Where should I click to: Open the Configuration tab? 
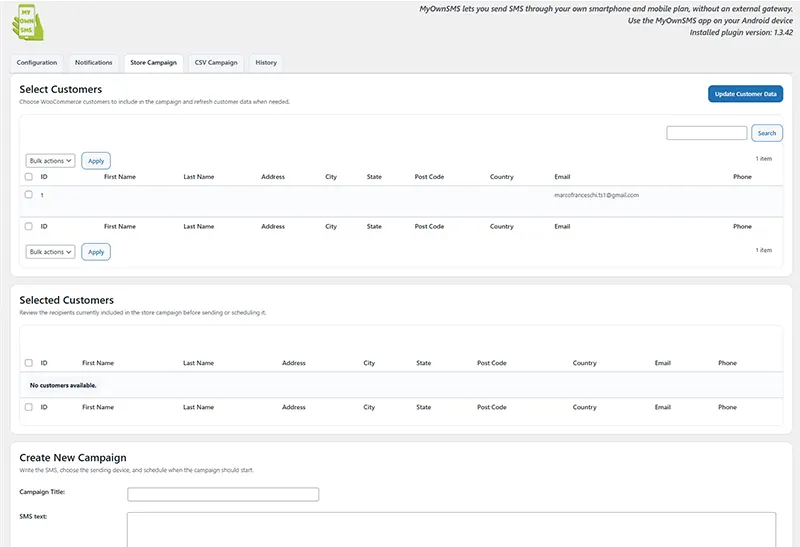[37, 63]
